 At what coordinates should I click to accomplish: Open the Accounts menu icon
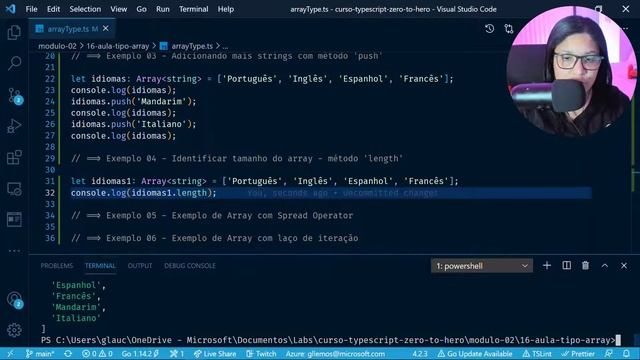15,300
